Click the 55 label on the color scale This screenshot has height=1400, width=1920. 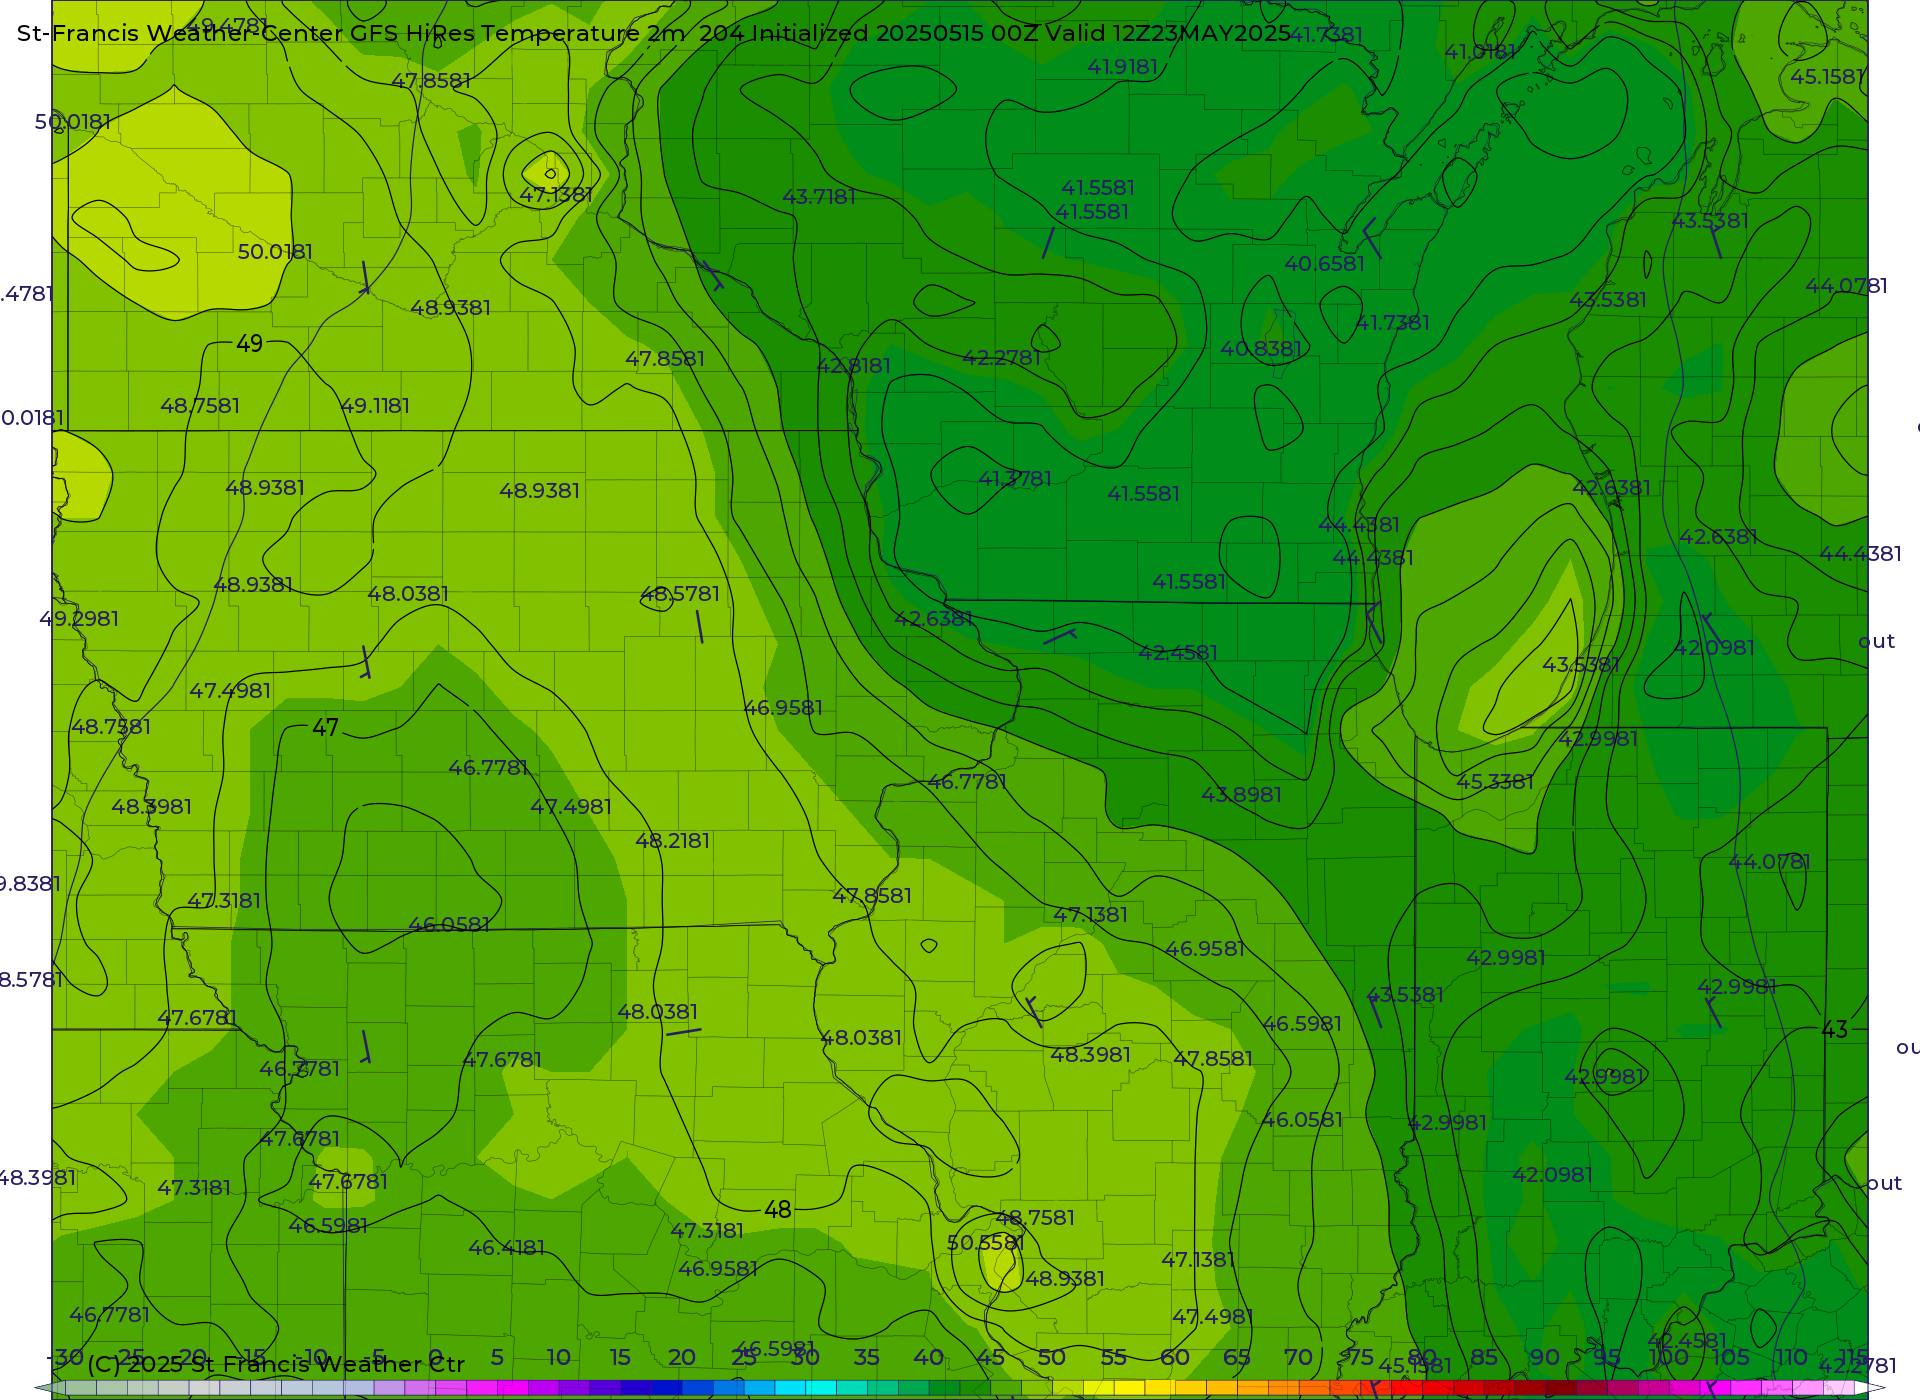click(x=1114, y=1358)
